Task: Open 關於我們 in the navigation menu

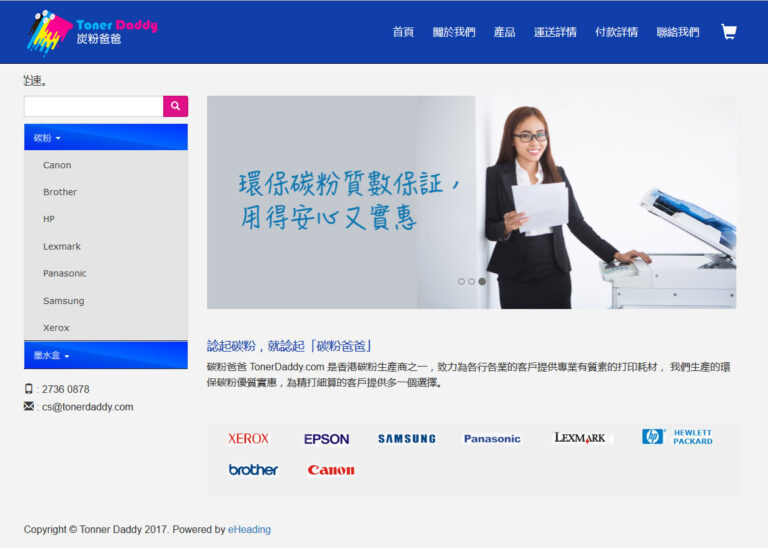Action: (454, 32)
